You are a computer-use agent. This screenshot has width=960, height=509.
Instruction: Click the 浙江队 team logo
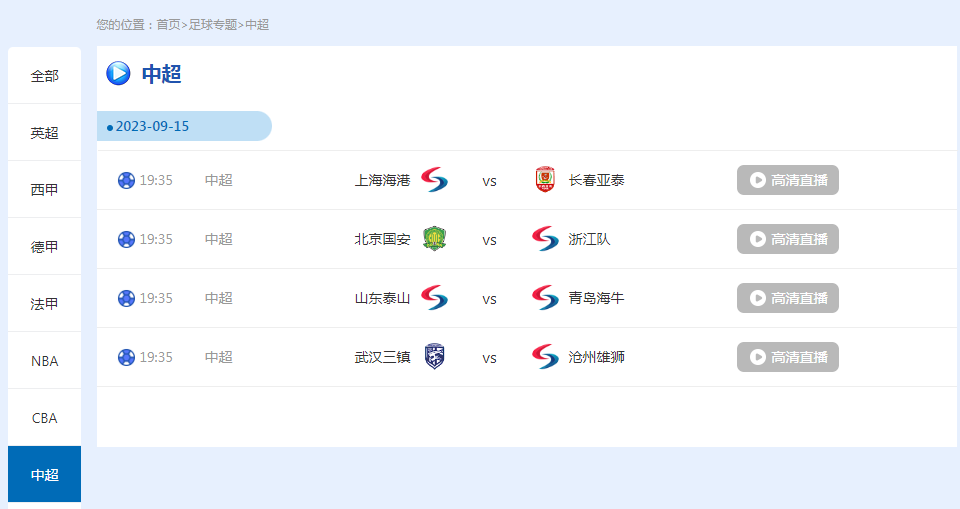pos(545,239)
